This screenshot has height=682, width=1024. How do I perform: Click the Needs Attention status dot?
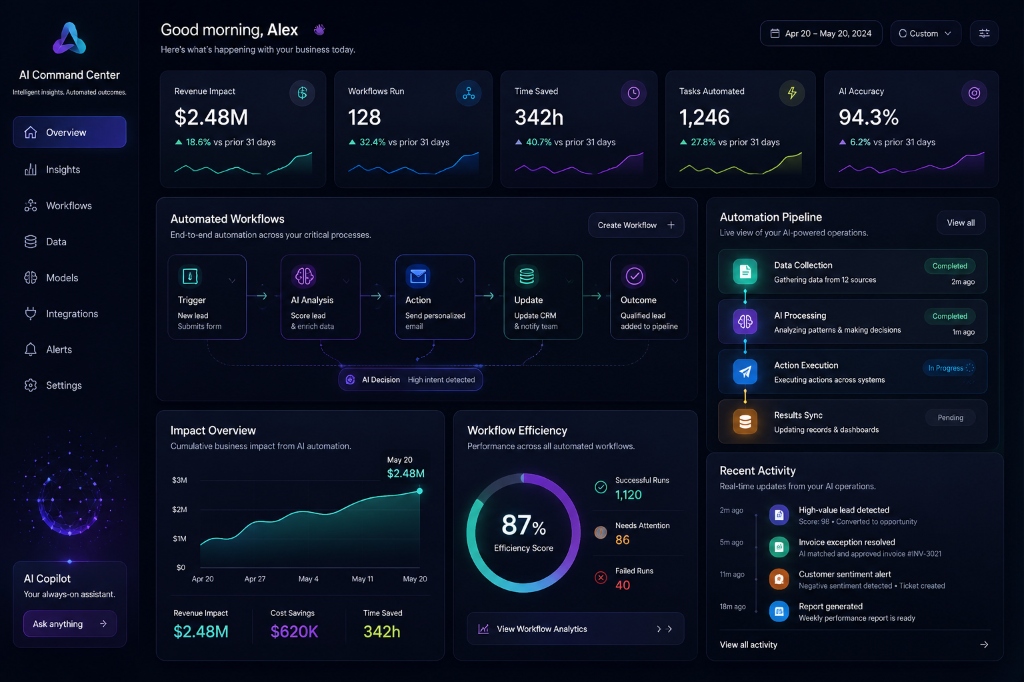(x=601, y=532)
